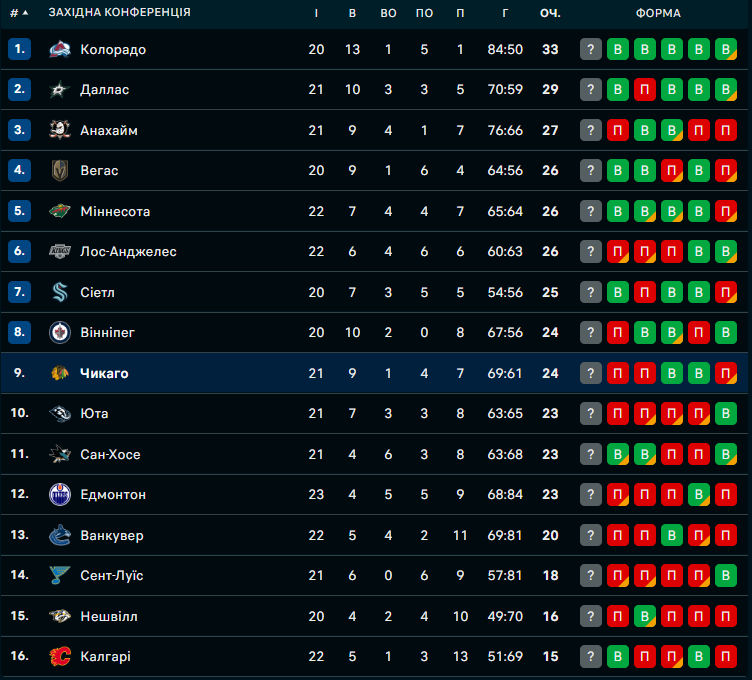
Task: Click the Vegas Golden Knights logo
Action: [x=60, y=171]
